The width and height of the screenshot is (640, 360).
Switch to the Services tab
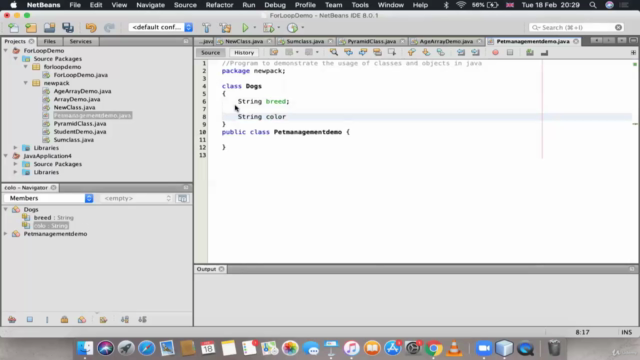coord(80,41)
